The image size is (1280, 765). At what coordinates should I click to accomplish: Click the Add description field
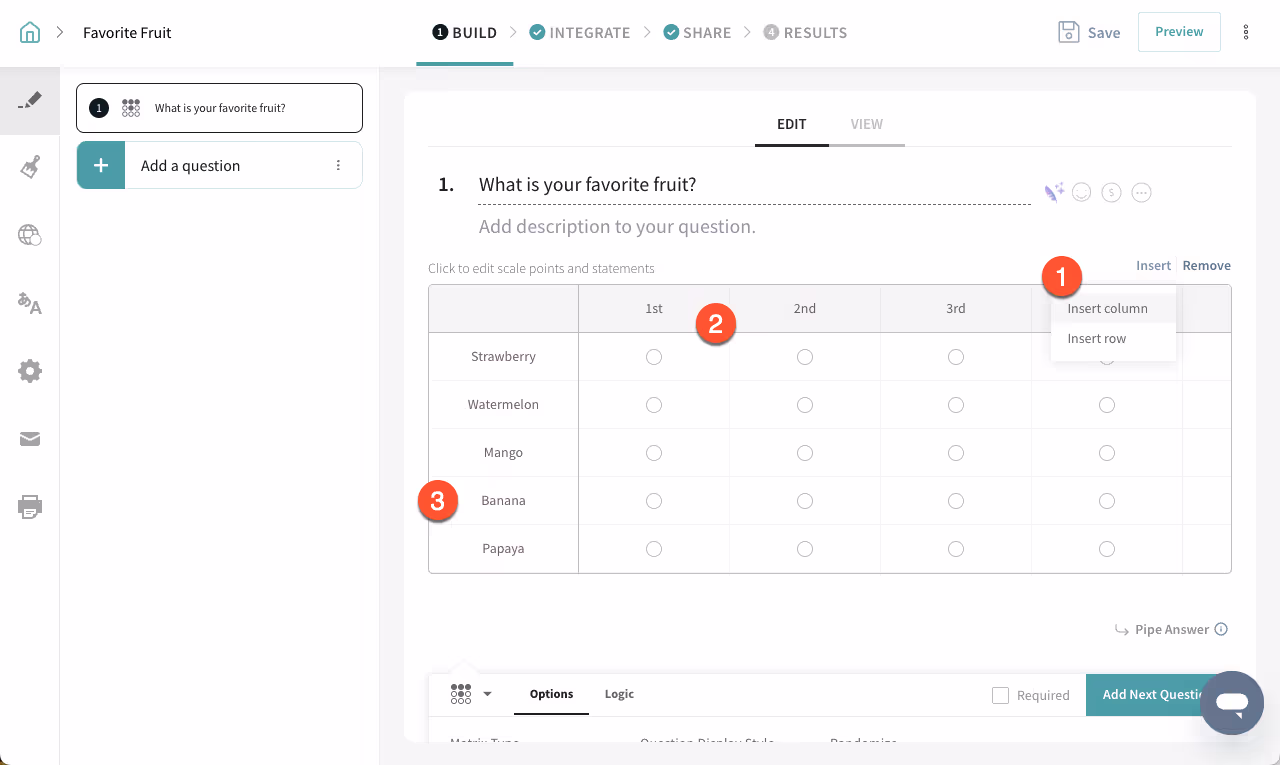pos(617,227)
